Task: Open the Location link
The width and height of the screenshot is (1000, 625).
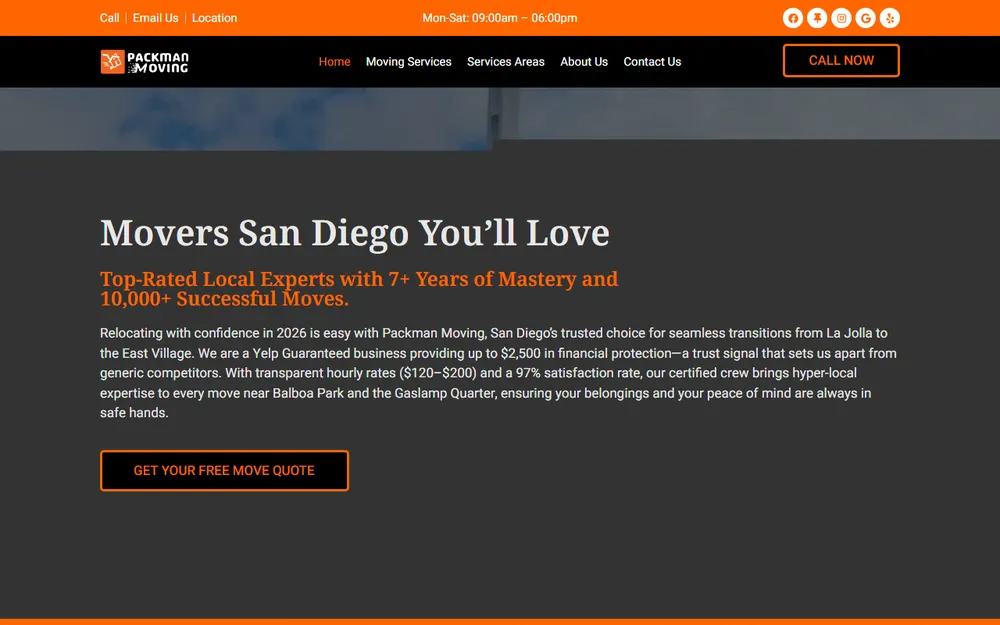Action: pos(214,18)
